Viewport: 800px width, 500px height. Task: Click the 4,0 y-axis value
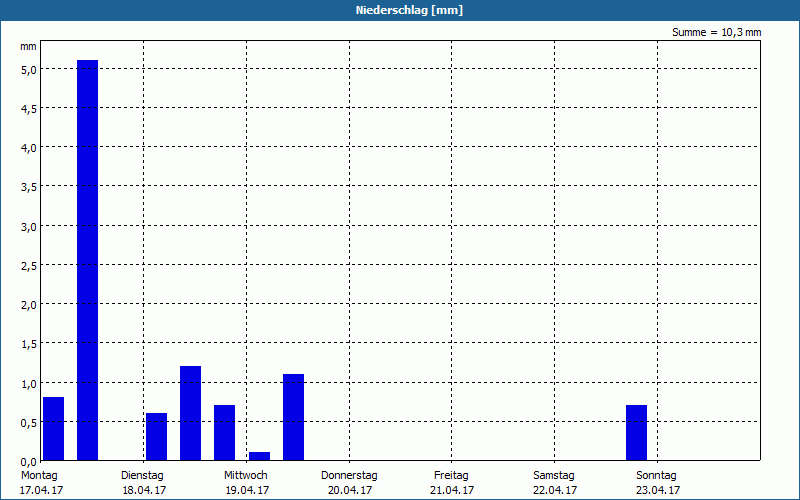(x=29, y=148)
